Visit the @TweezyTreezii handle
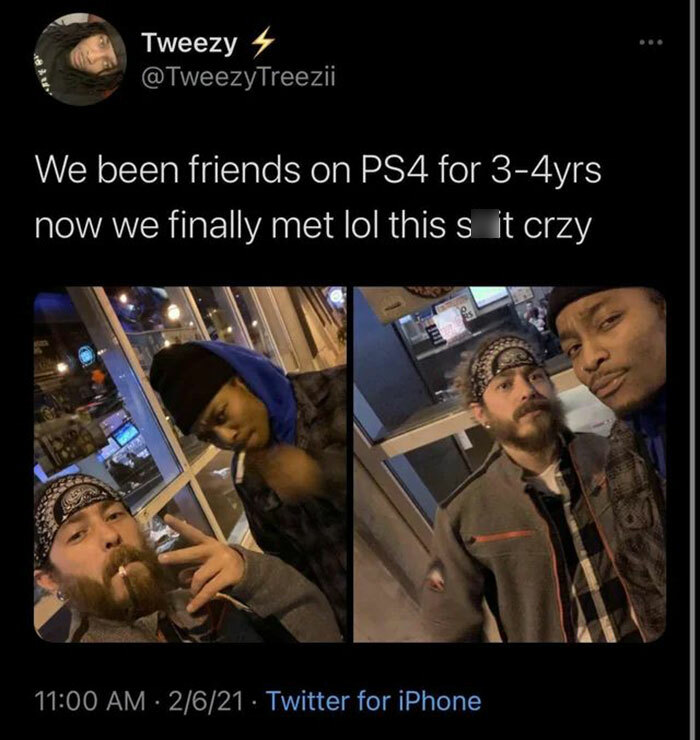Viewport: 700px width, 740px height. (x=238, y=77)
